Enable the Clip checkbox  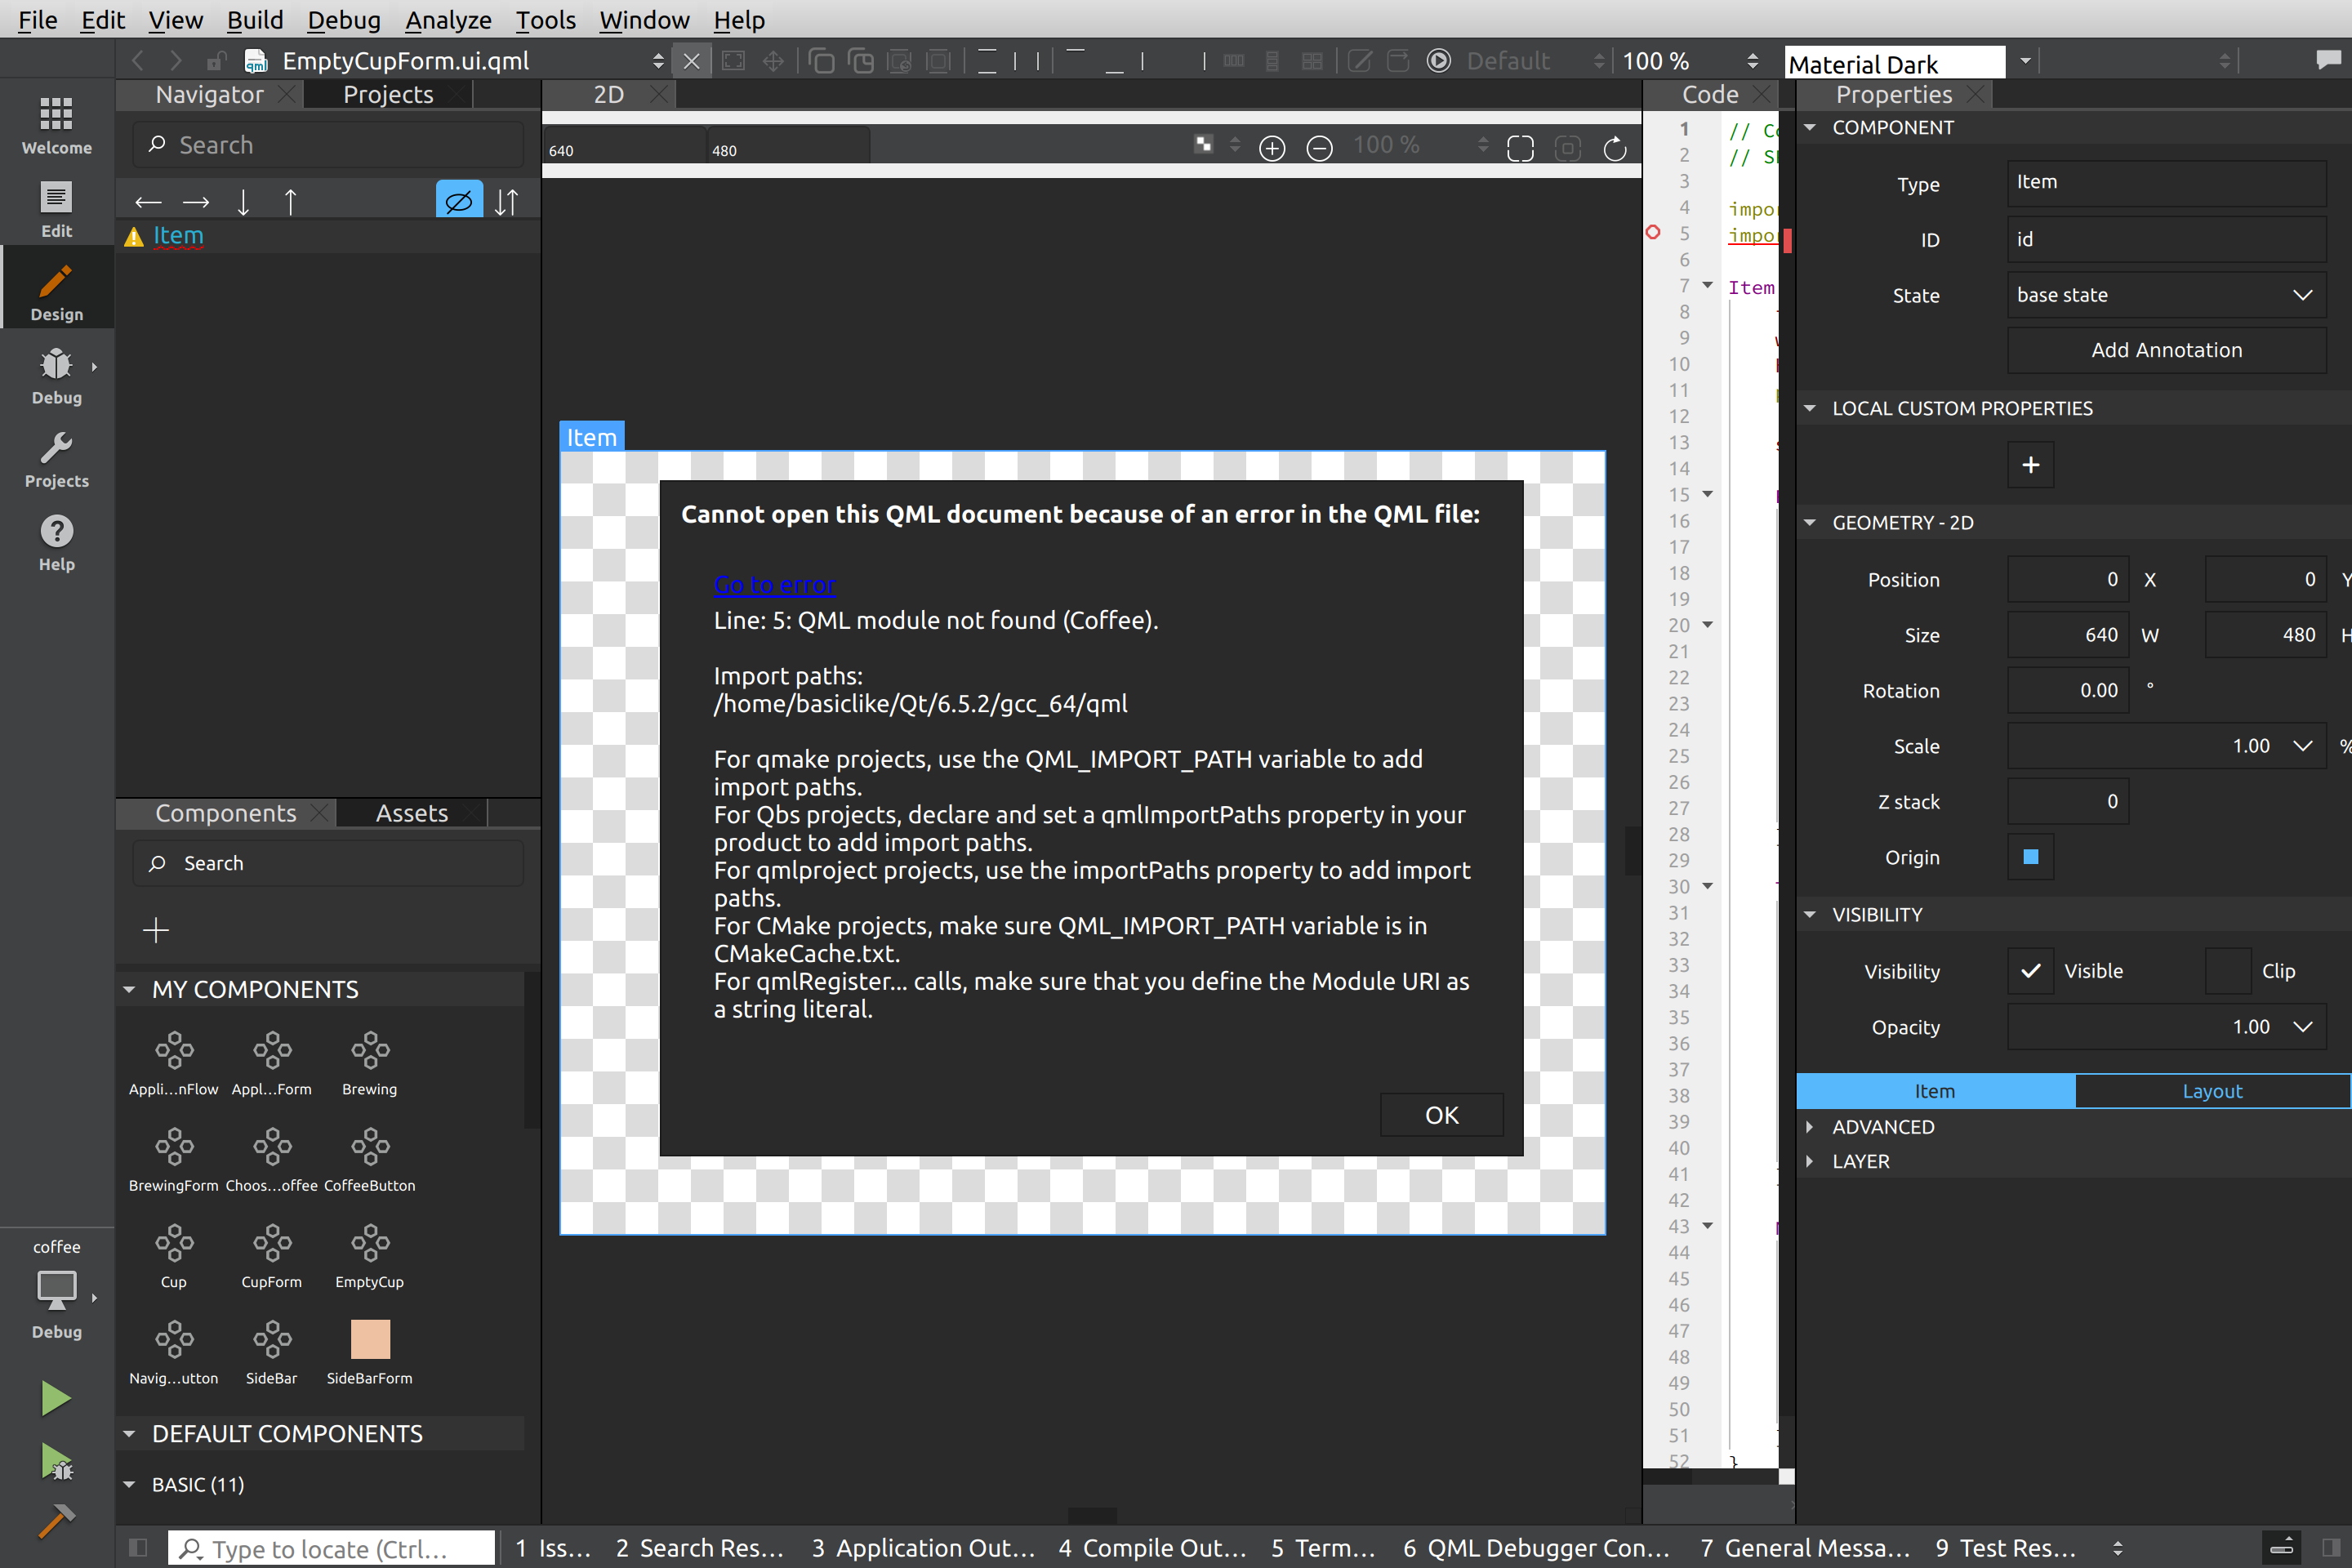click(x=2227, y=970)
